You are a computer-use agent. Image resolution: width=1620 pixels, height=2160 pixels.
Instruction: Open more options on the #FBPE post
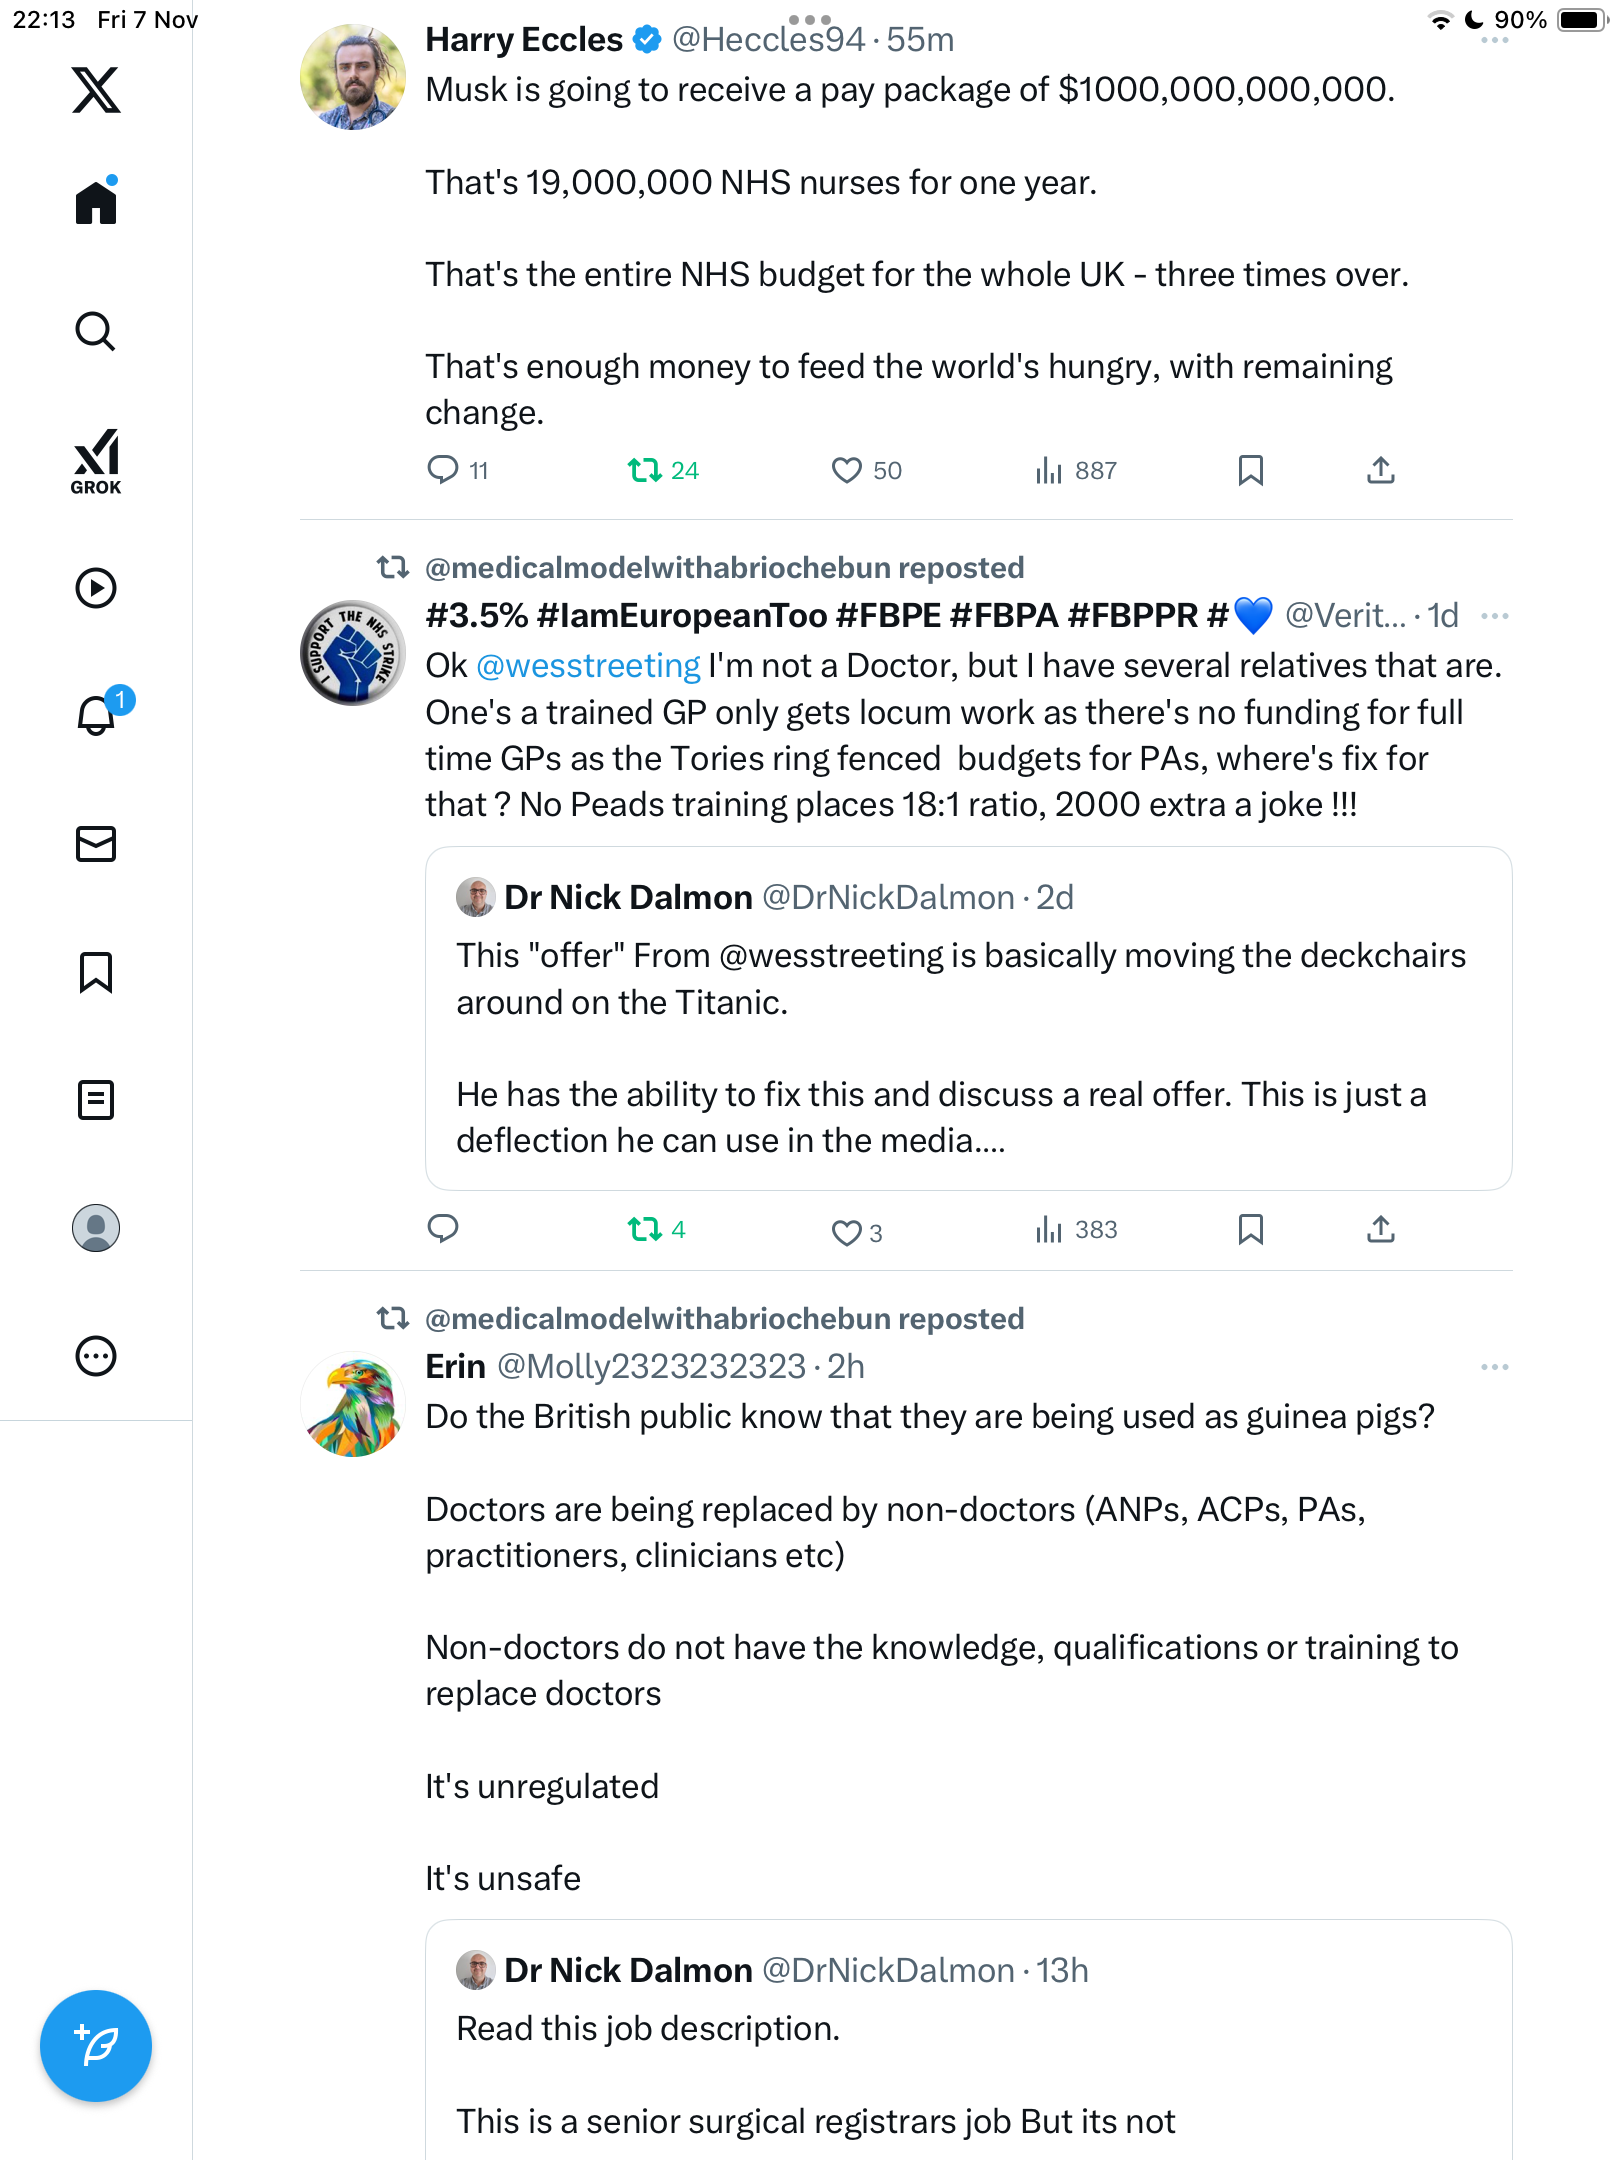click(x=1494, y=616)
